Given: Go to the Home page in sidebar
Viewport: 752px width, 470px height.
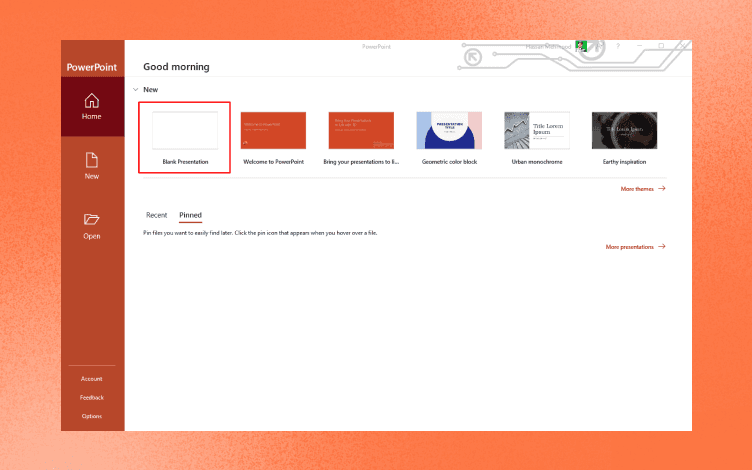Looking at the screenshot, I should (92, 106).
